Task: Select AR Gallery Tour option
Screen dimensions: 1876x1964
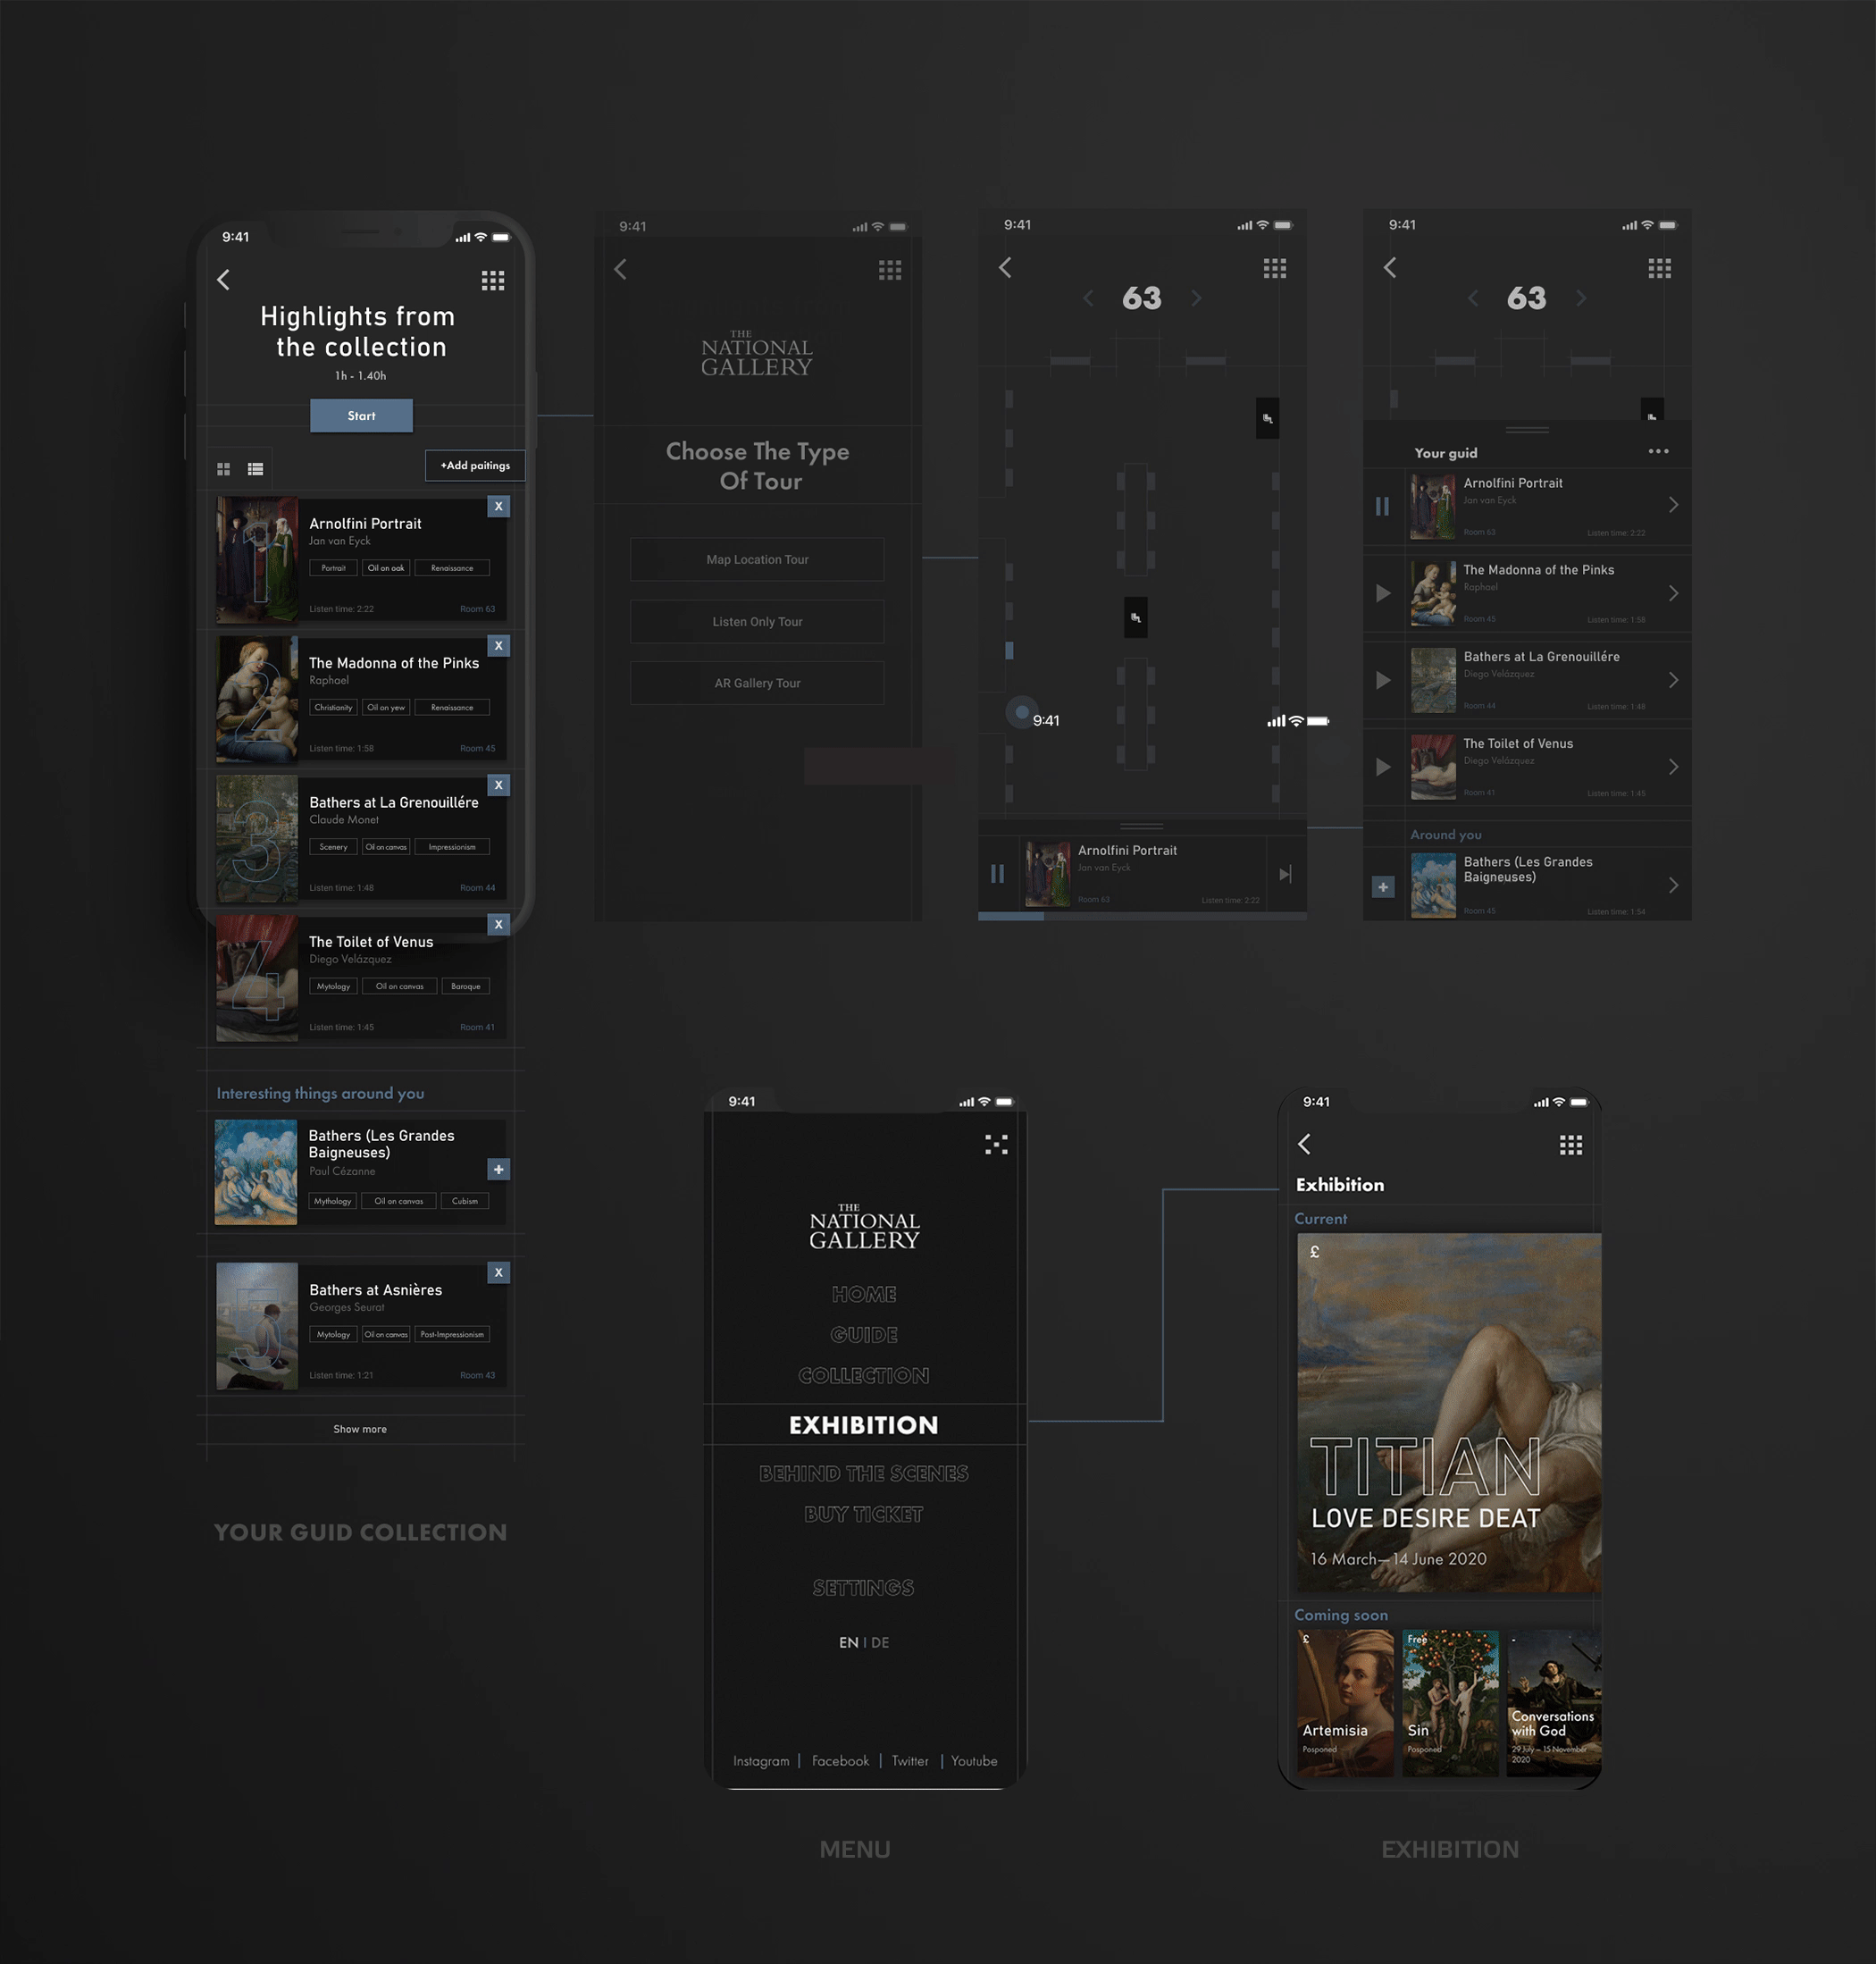Action: (757, 684)
